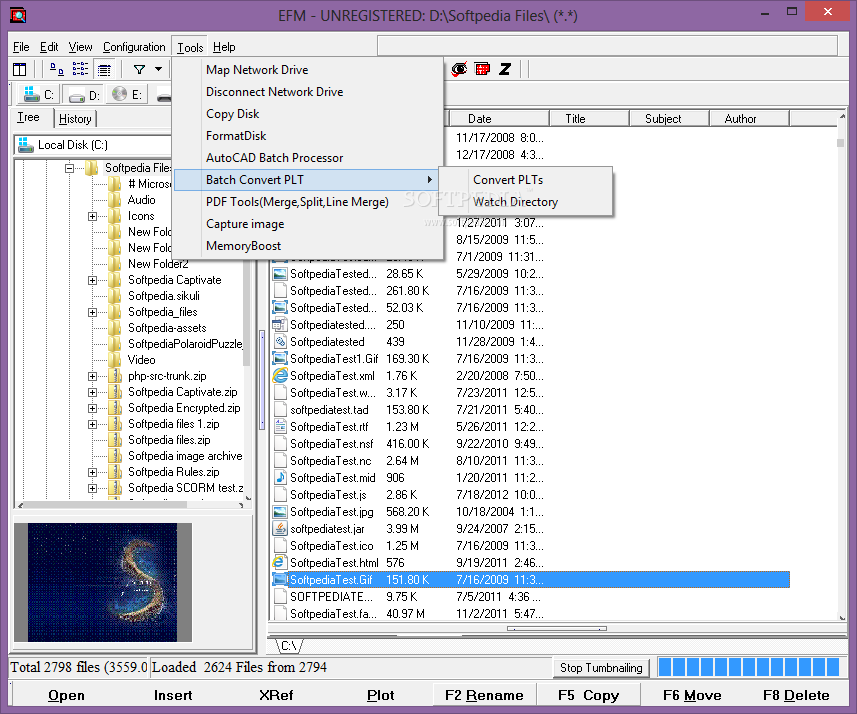Viewport: 857px width, 714px height.
Task: Expand Softpedia Rules.zip node
Action: pyautogui.click(x=92, y=472)
